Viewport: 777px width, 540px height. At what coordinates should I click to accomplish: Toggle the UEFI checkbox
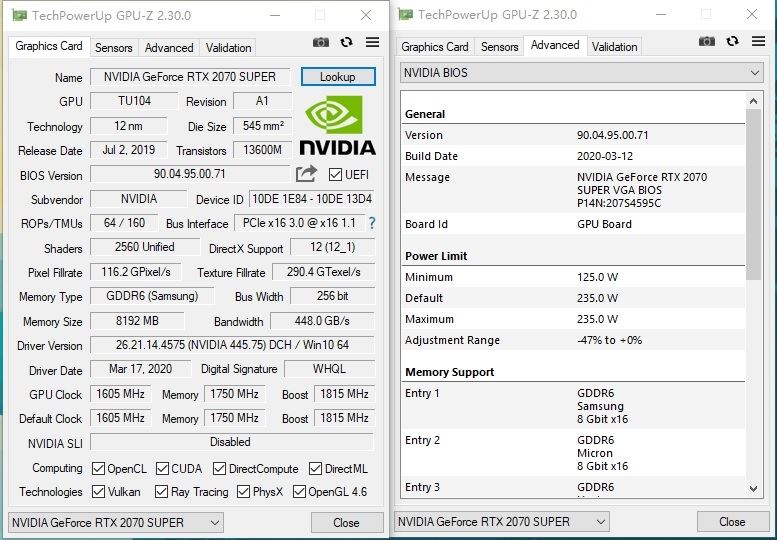[x=335, y=174]
